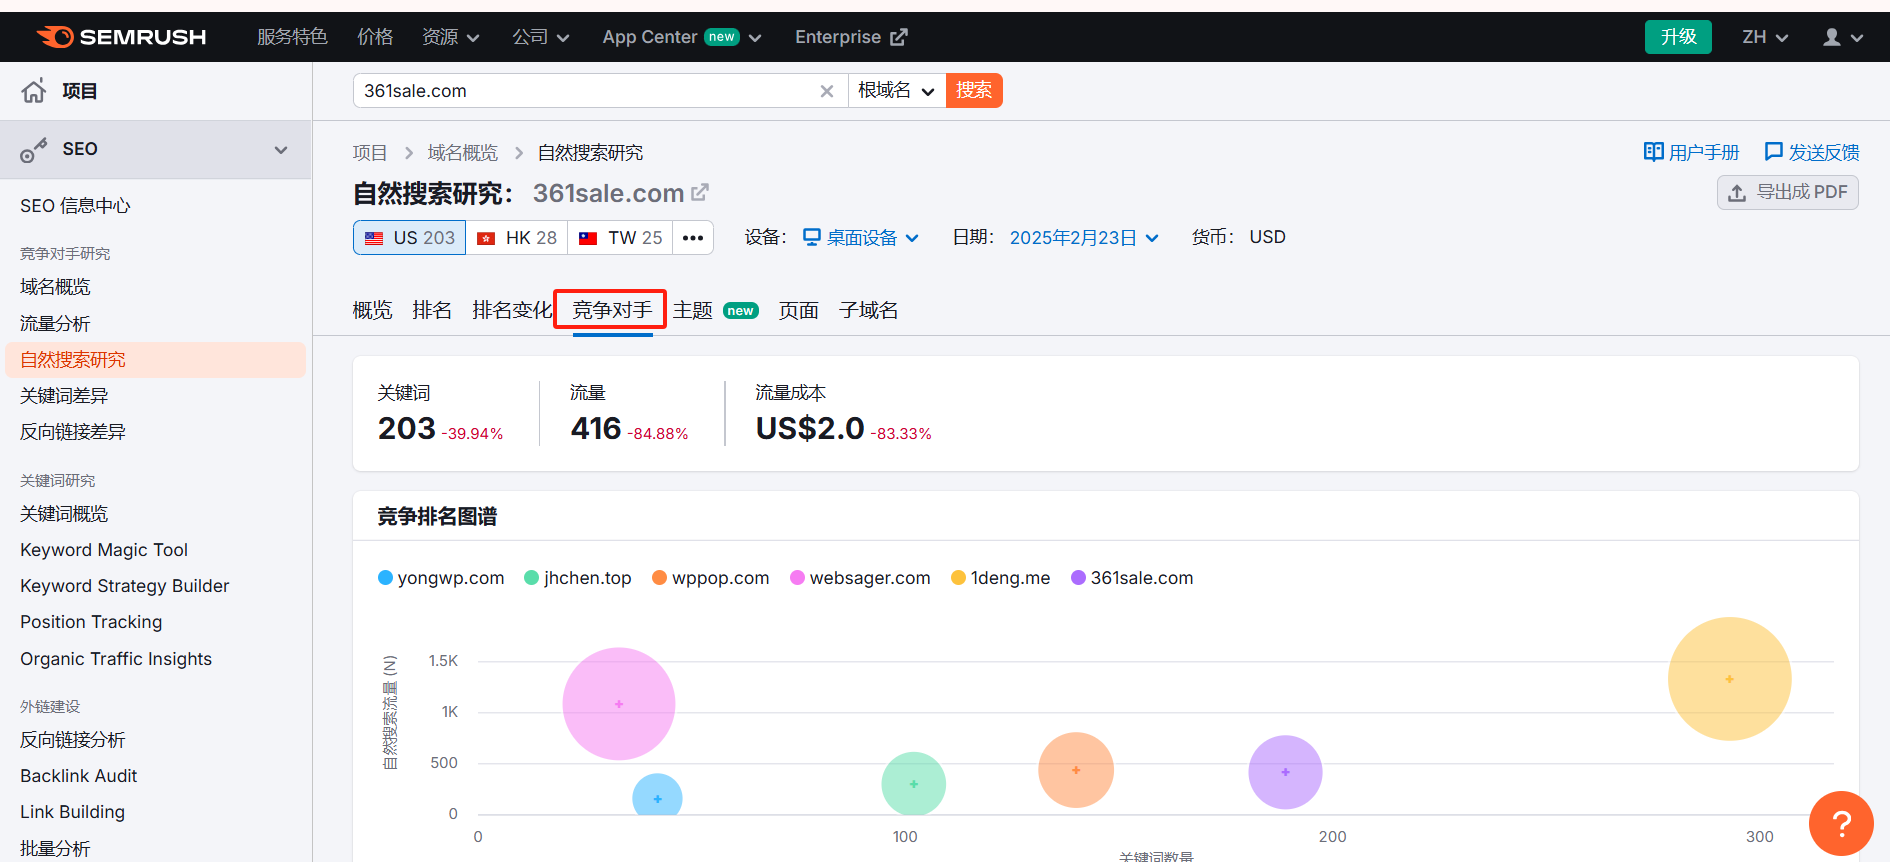Switch to the 概览 tab

[373, 311]
